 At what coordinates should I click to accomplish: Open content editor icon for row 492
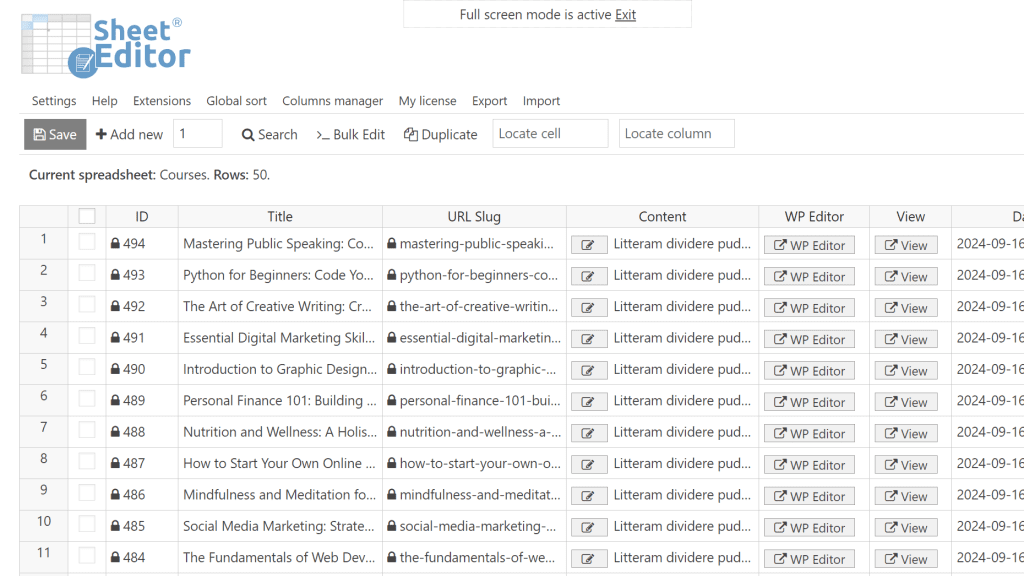[x=588, y=308]
